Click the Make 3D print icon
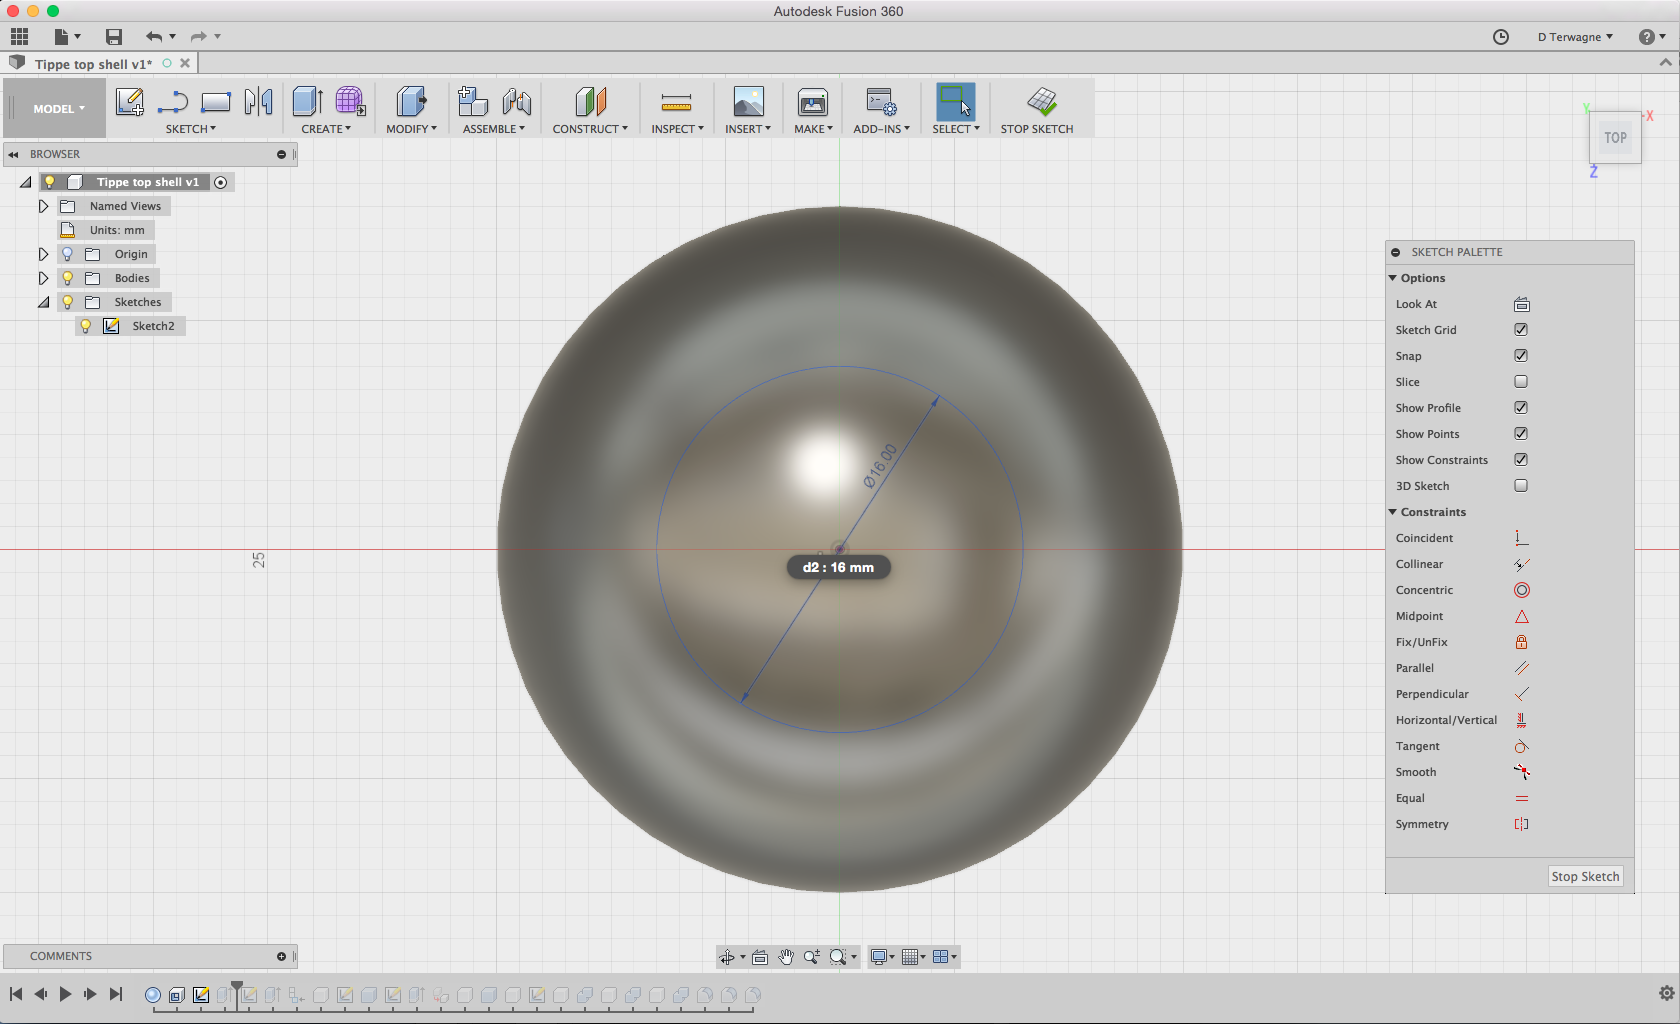This screenshot has width=1680, height=1024. (x=813, y=101)
